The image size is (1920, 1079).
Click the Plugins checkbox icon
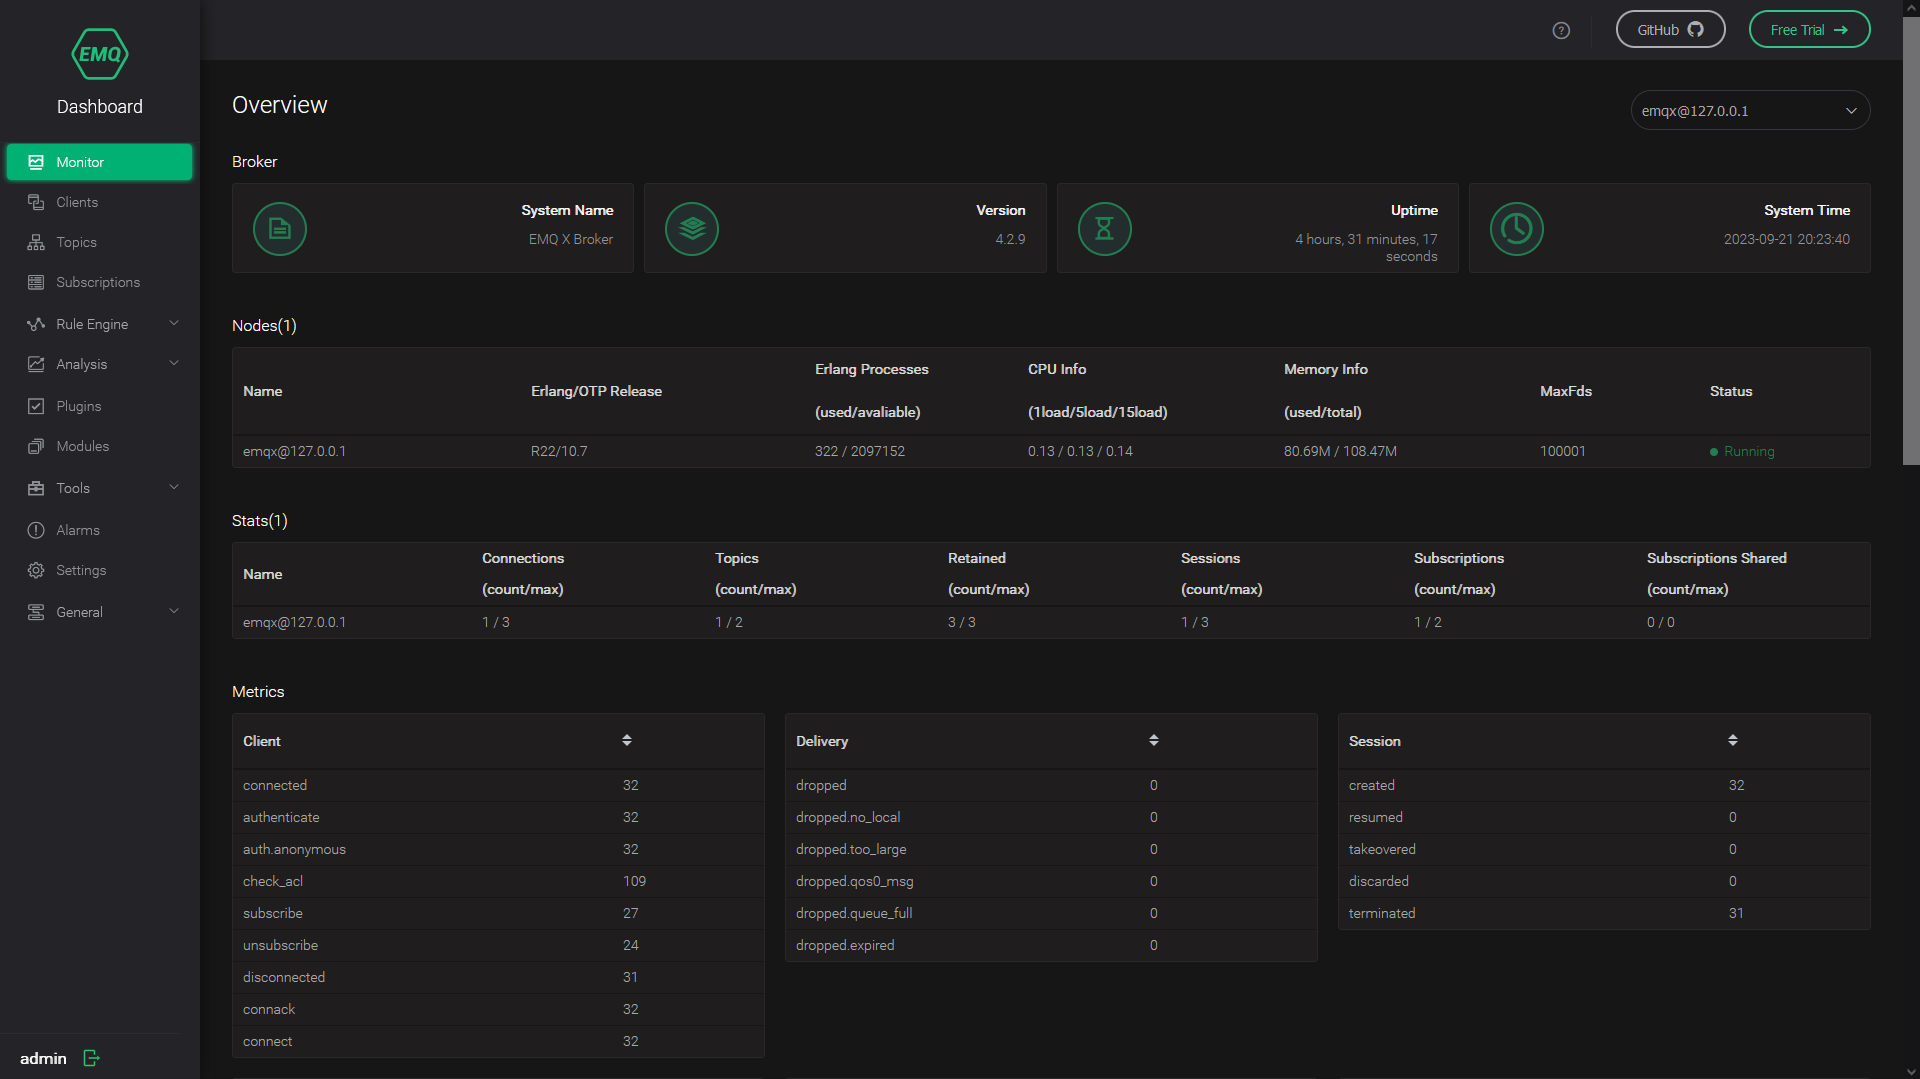click(x=36, y=406)
